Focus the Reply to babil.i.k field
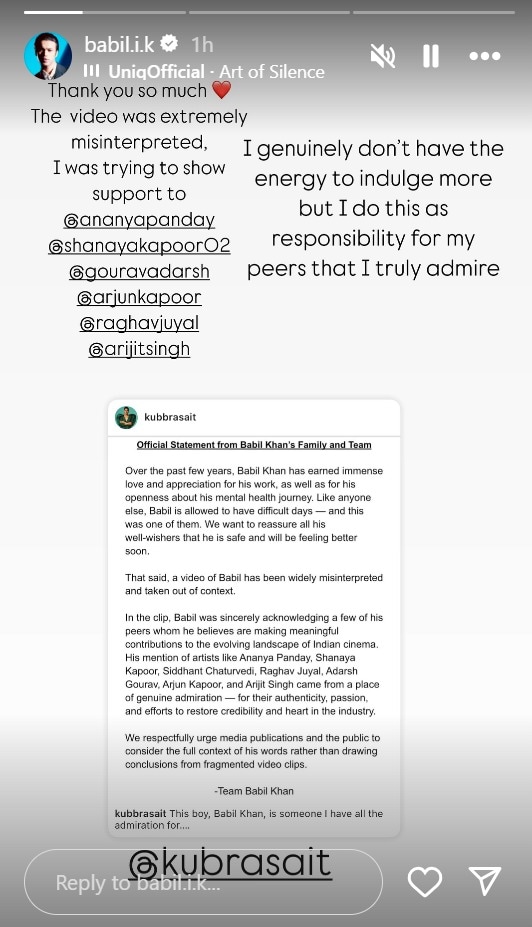This screenshot has width=532, height=927. [x=203, y=882]
